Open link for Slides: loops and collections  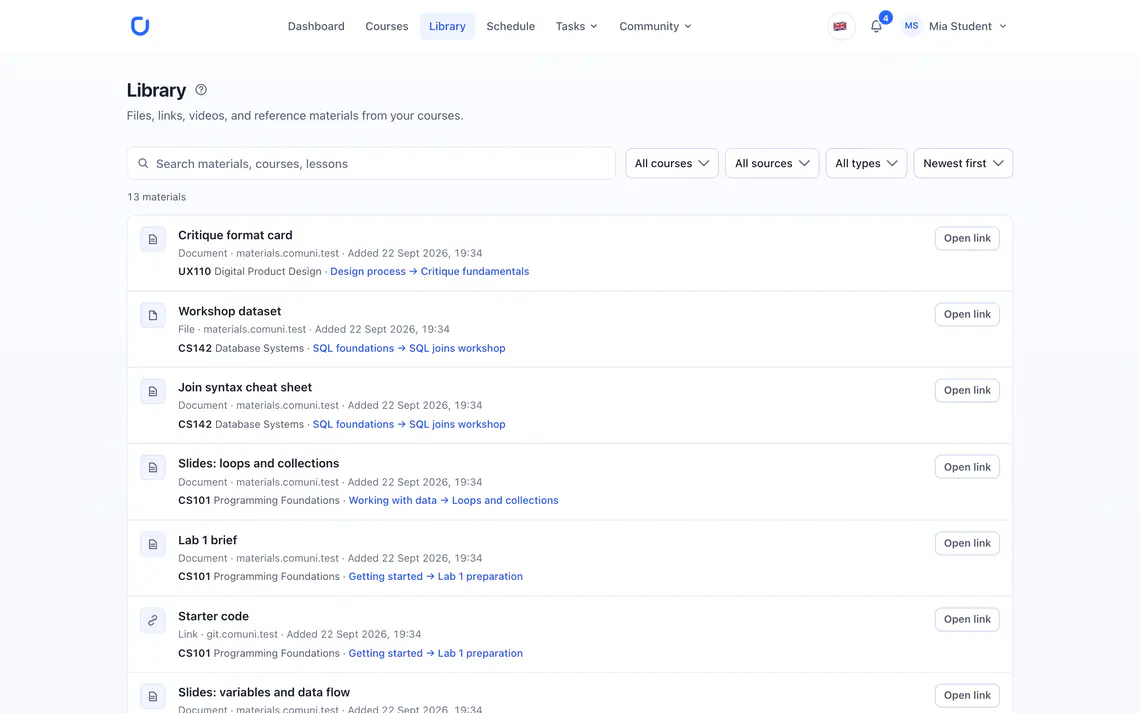pyautogui.click(x=967, y=467)
